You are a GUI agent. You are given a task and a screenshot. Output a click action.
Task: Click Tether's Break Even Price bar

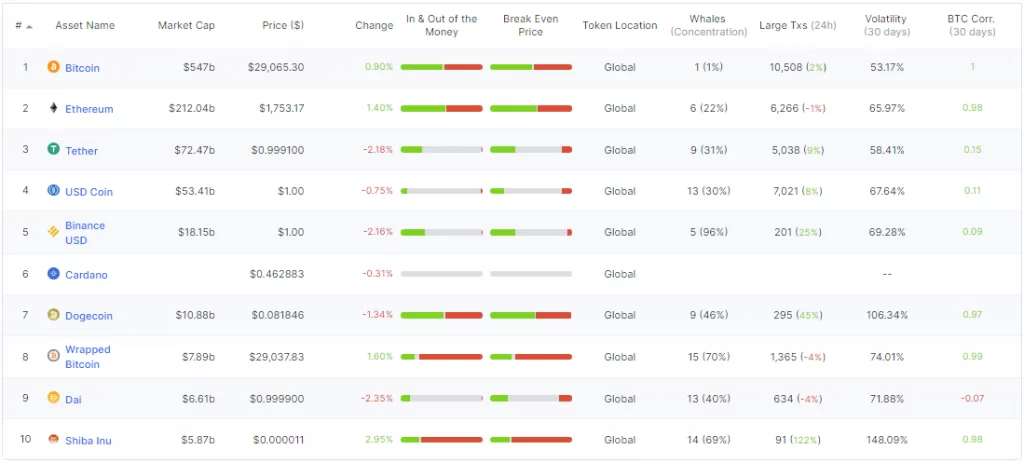coord(531,150)
